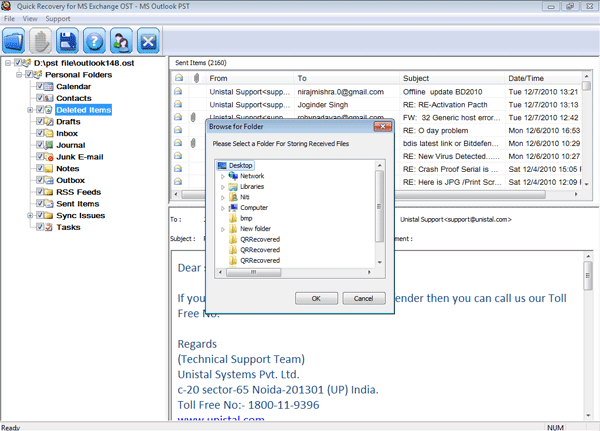Click the Deleted Items recycle icon

[x=49, y=110]
